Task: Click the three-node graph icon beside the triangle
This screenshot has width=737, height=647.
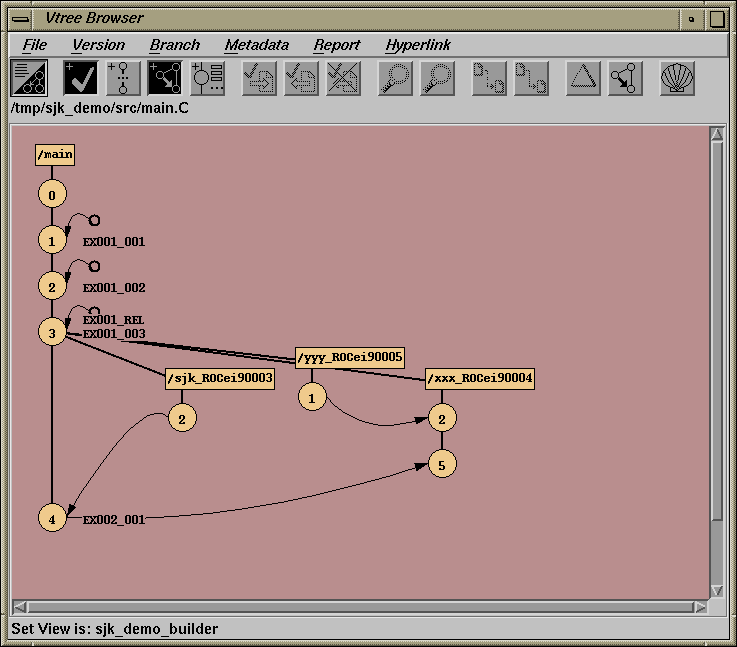Action: tap(625, 78)
